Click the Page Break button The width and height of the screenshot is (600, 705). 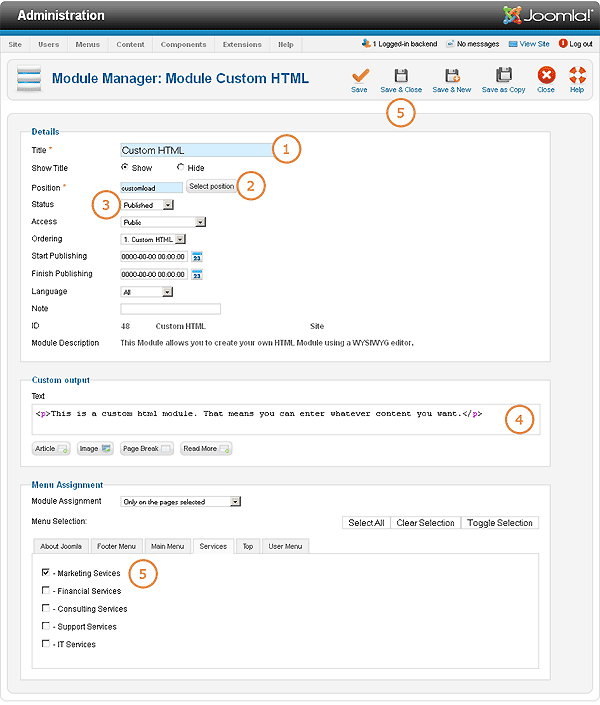[x=147, y=449]
